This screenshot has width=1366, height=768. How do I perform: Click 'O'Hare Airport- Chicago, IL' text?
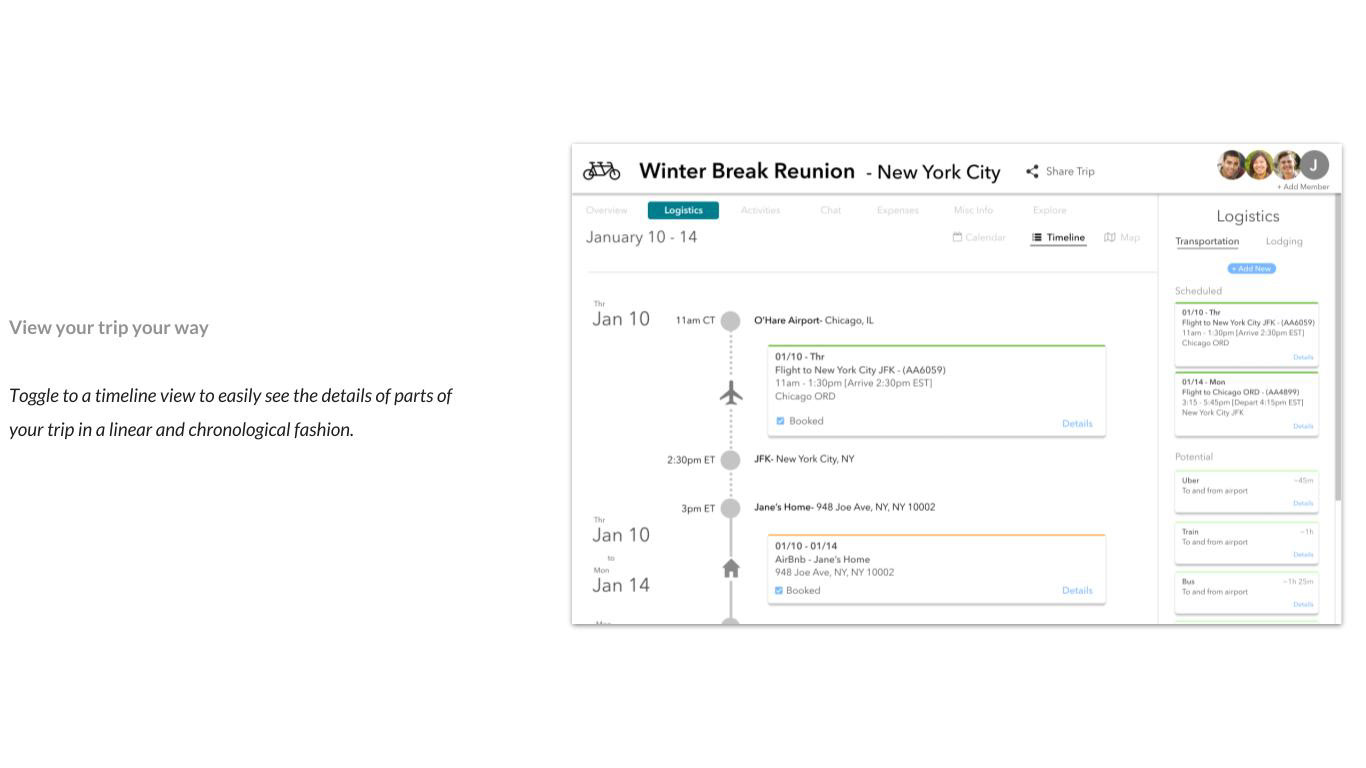814,321
